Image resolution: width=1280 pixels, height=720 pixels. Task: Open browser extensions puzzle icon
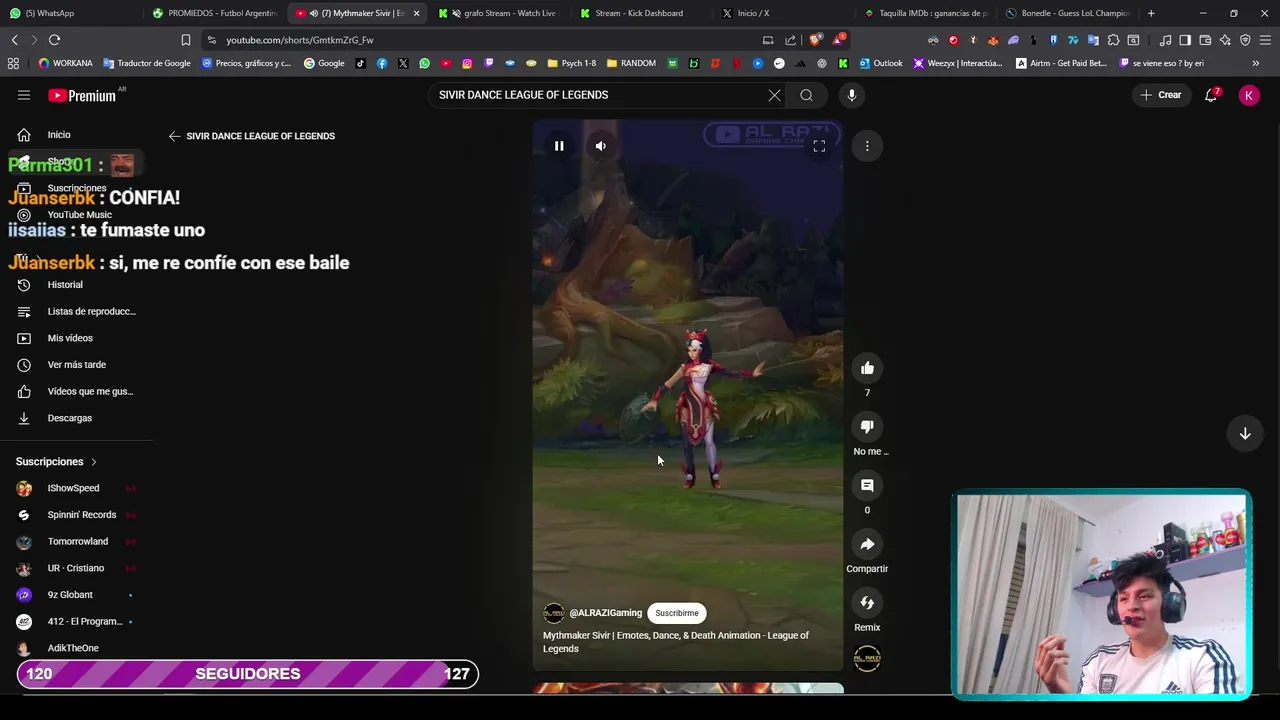(x=1113, y=40)
